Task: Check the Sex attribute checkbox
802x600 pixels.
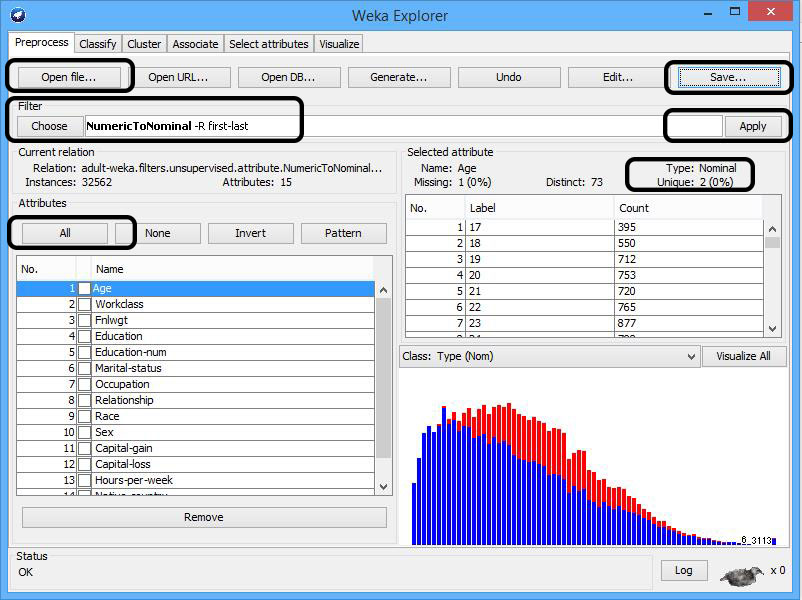Action: point(85,432)
